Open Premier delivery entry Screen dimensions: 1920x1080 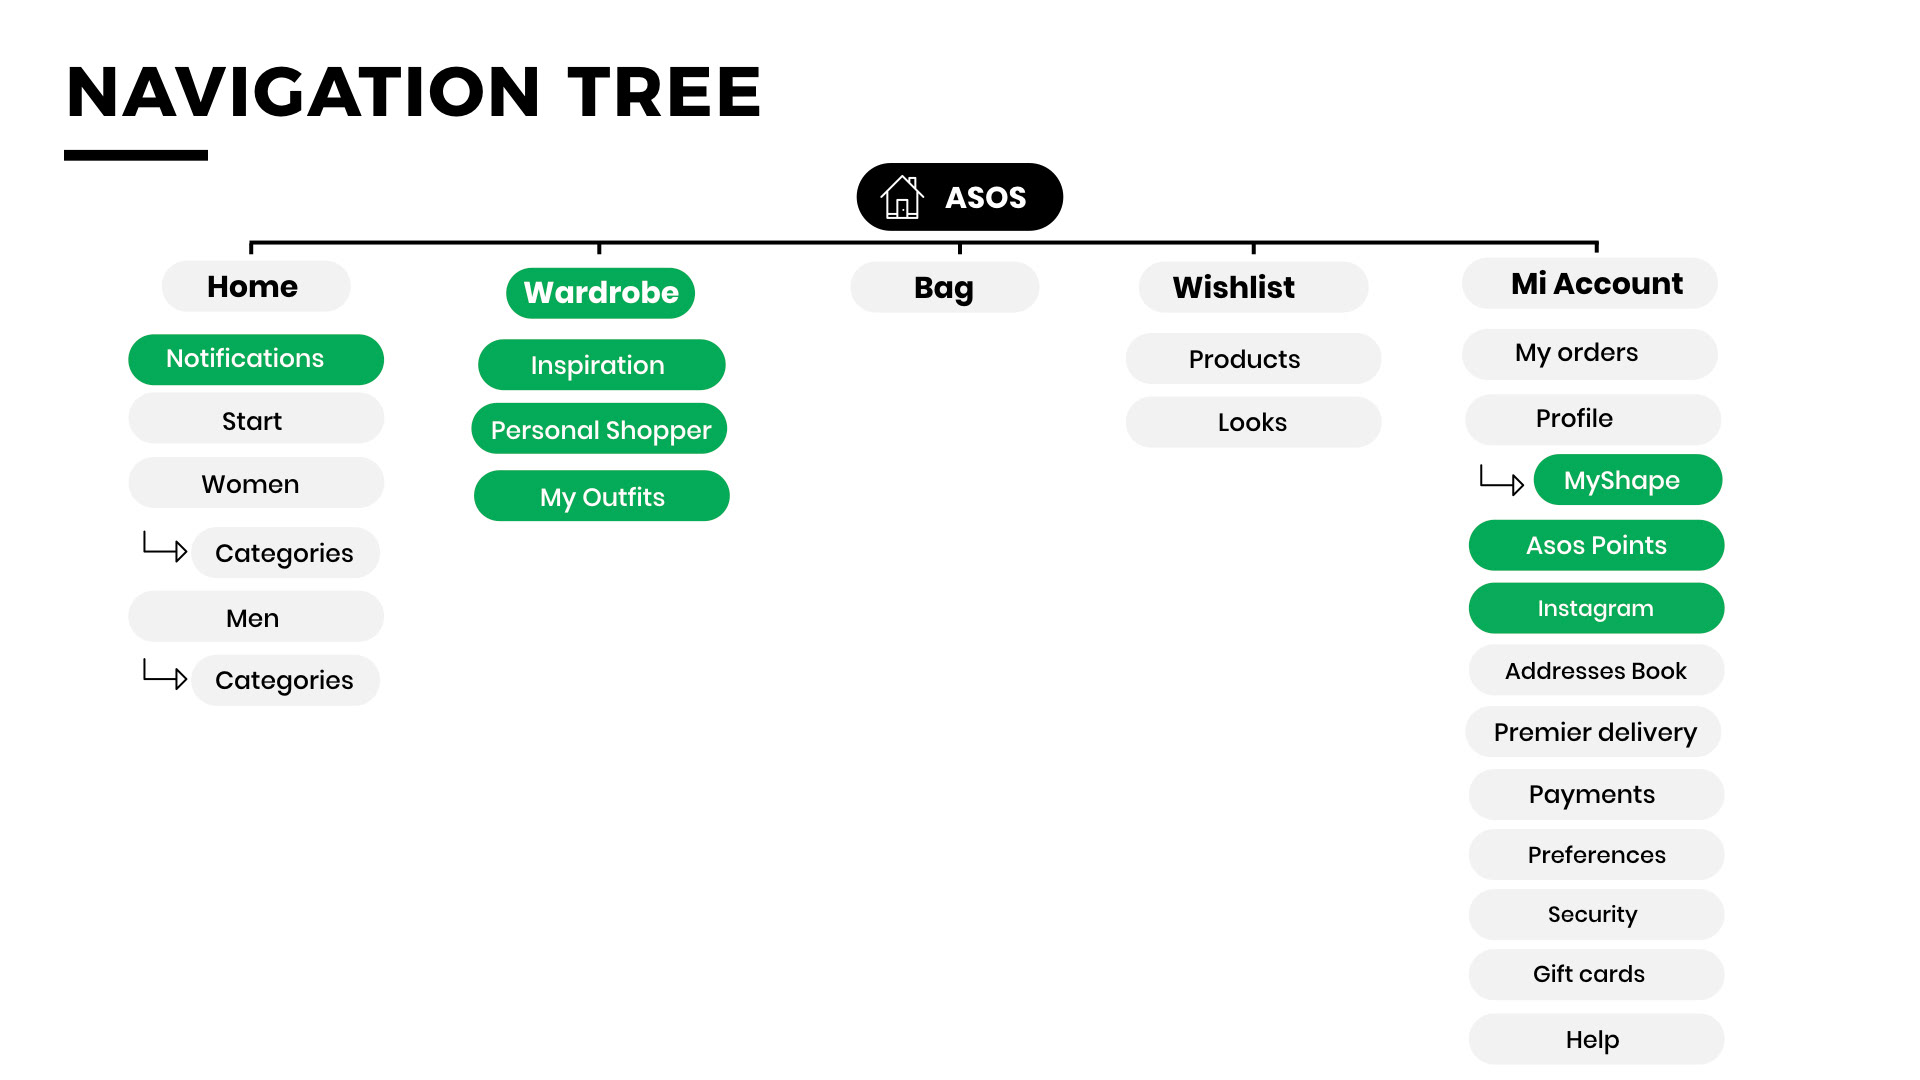1593,732
